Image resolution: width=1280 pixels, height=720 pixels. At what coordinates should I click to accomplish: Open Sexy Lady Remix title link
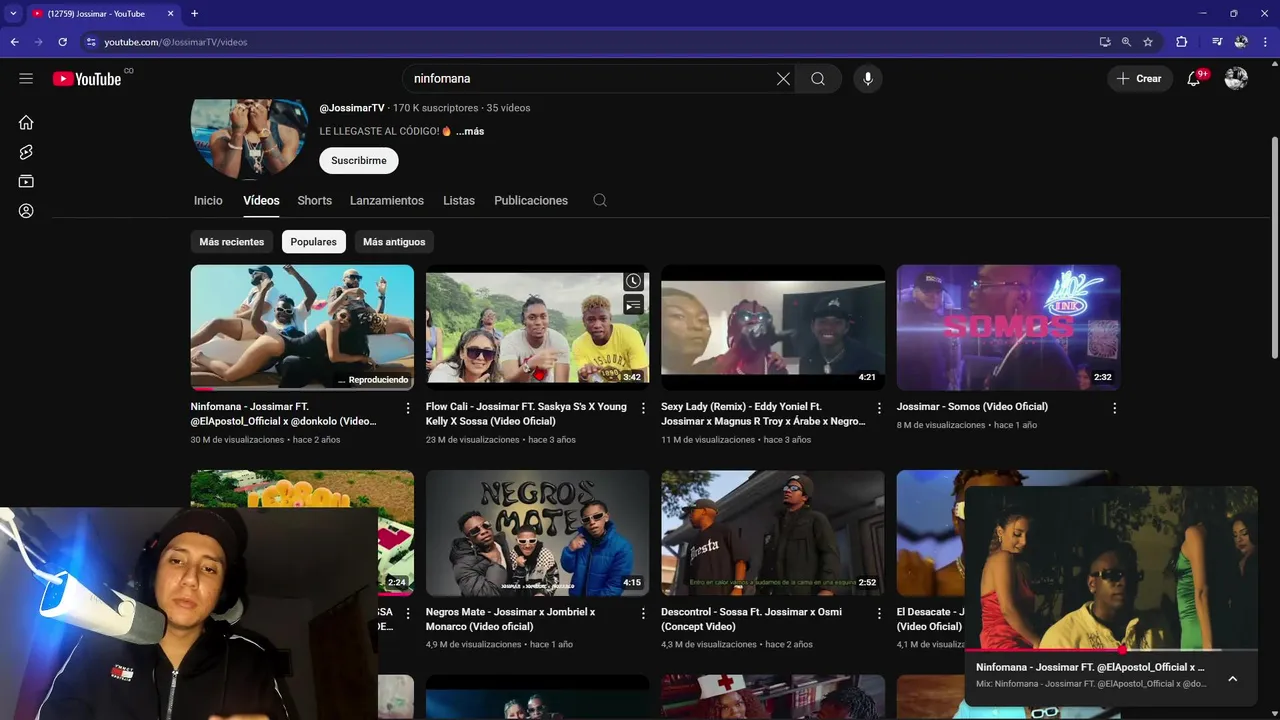[763, 414]
